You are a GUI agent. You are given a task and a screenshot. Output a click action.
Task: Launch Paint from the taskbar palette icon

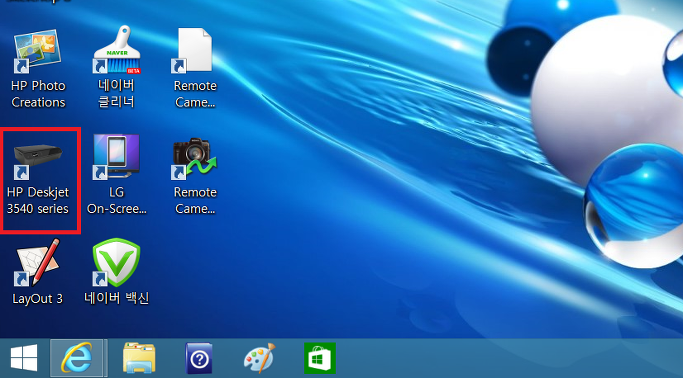click(x=260, y=358)
